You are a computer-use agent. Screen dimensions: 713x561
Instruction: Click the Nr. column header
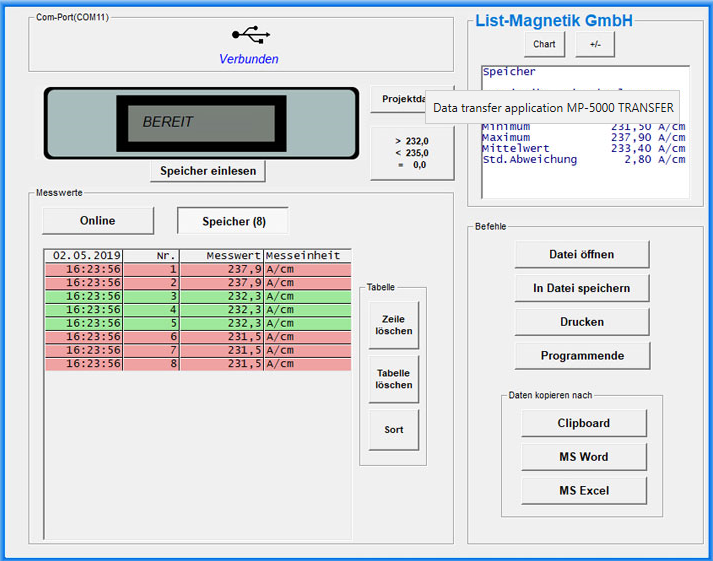point(151,255)
